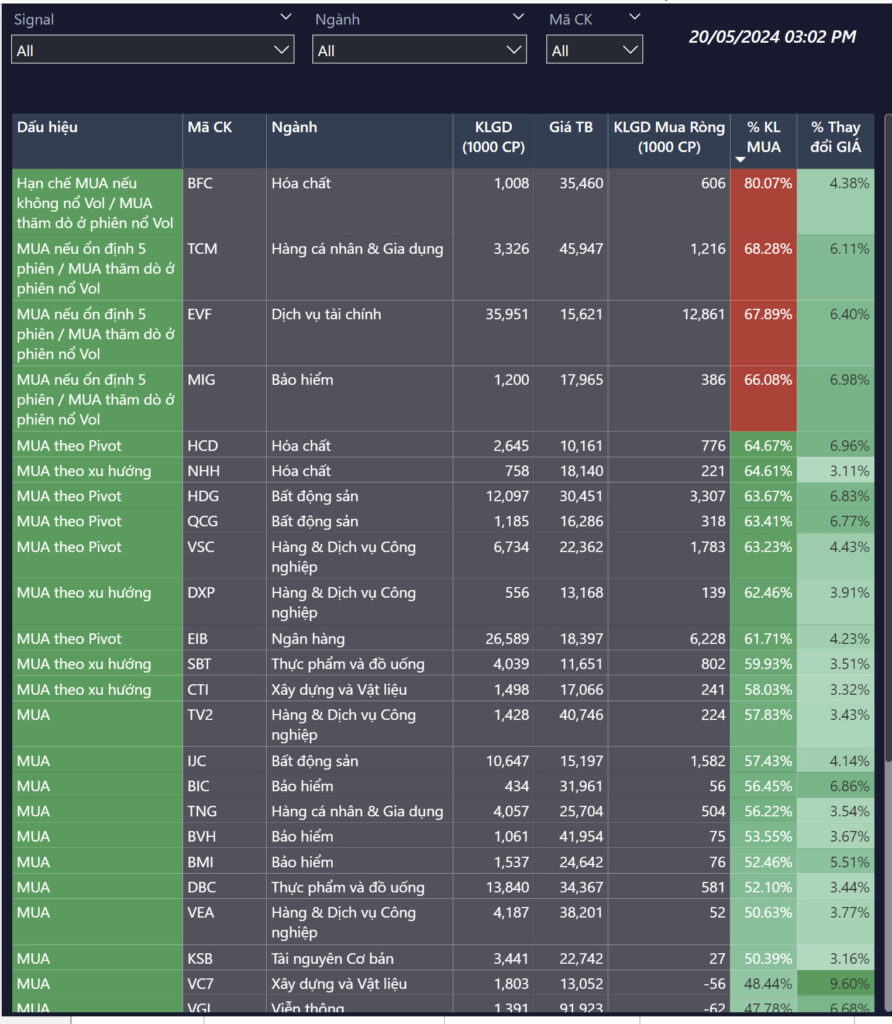Sort by KLGD Mua Ròng column header

point(668,137)
